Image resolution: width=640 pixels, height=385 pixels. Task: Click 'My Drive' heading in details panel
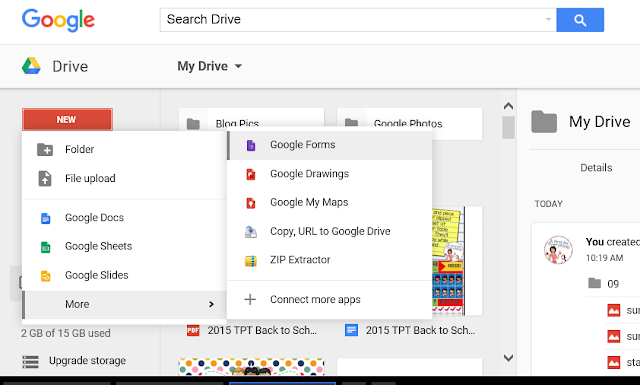pos(600,122)
